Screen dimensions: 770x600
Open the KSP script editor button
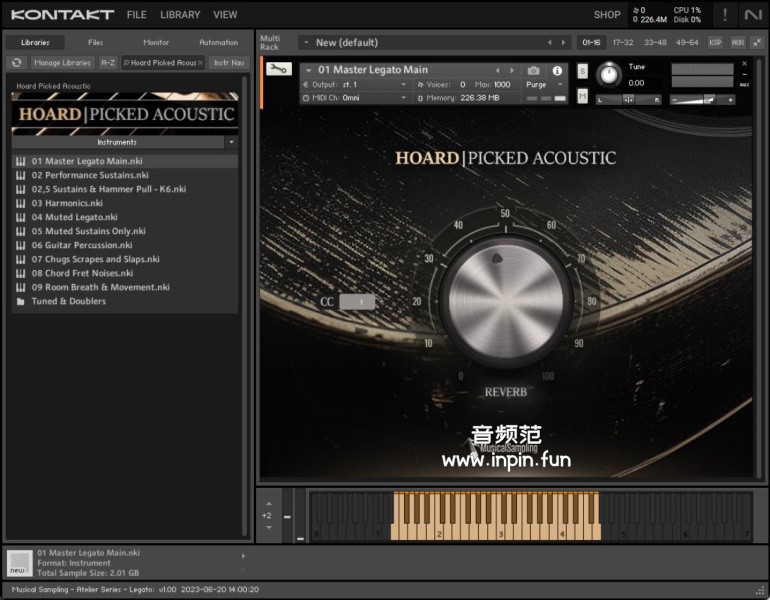click(x=715, y=42)
